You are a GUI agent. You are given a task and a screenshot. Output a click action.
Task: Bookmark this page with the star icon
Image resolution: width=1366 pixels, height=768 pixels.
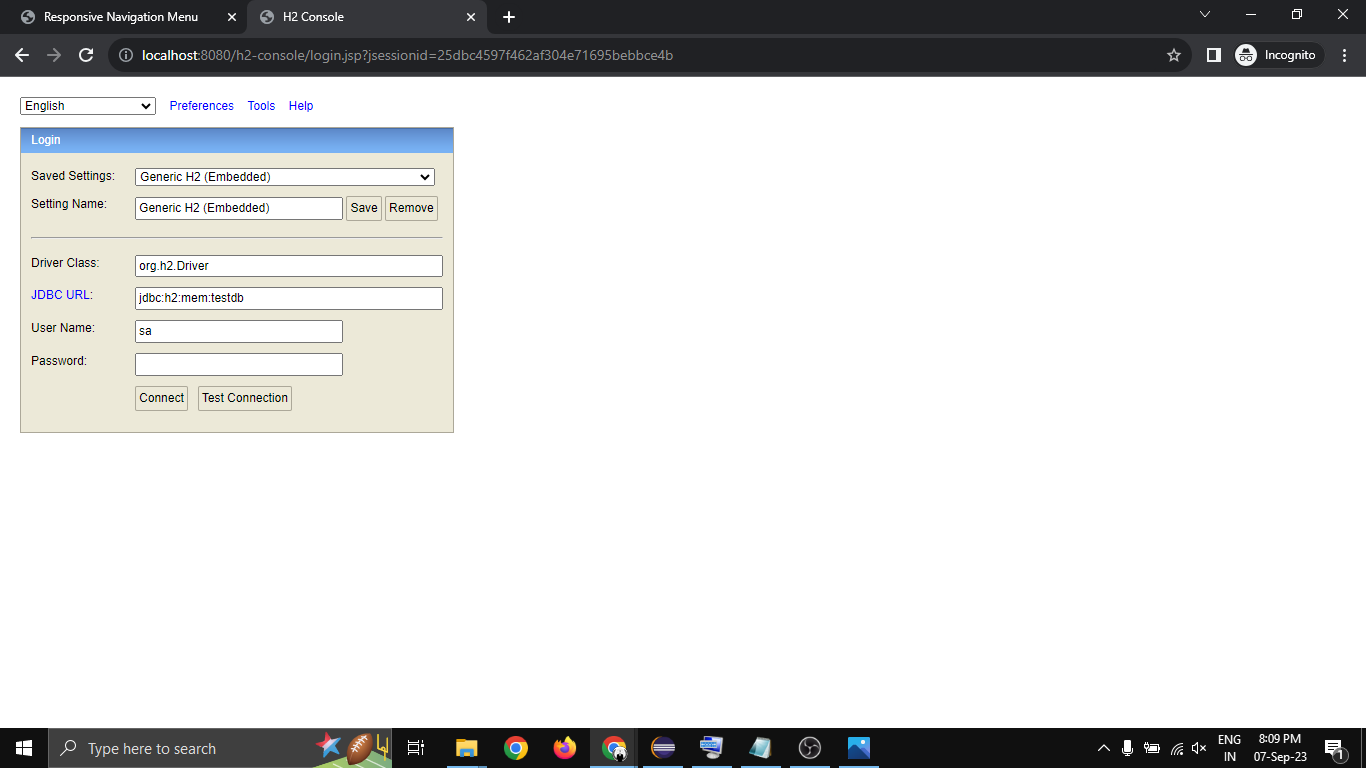tap(1174, 55)
